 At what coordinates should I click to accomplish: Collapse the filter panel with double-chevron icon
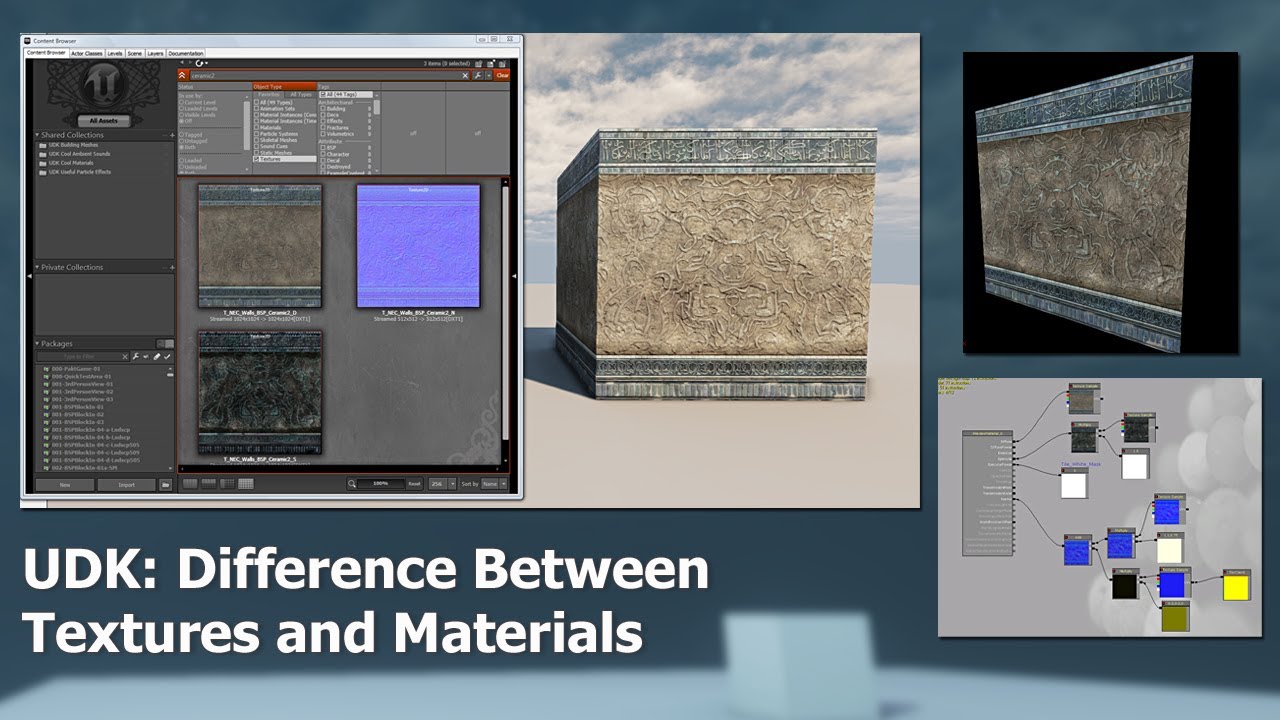[x=182, y=75]
